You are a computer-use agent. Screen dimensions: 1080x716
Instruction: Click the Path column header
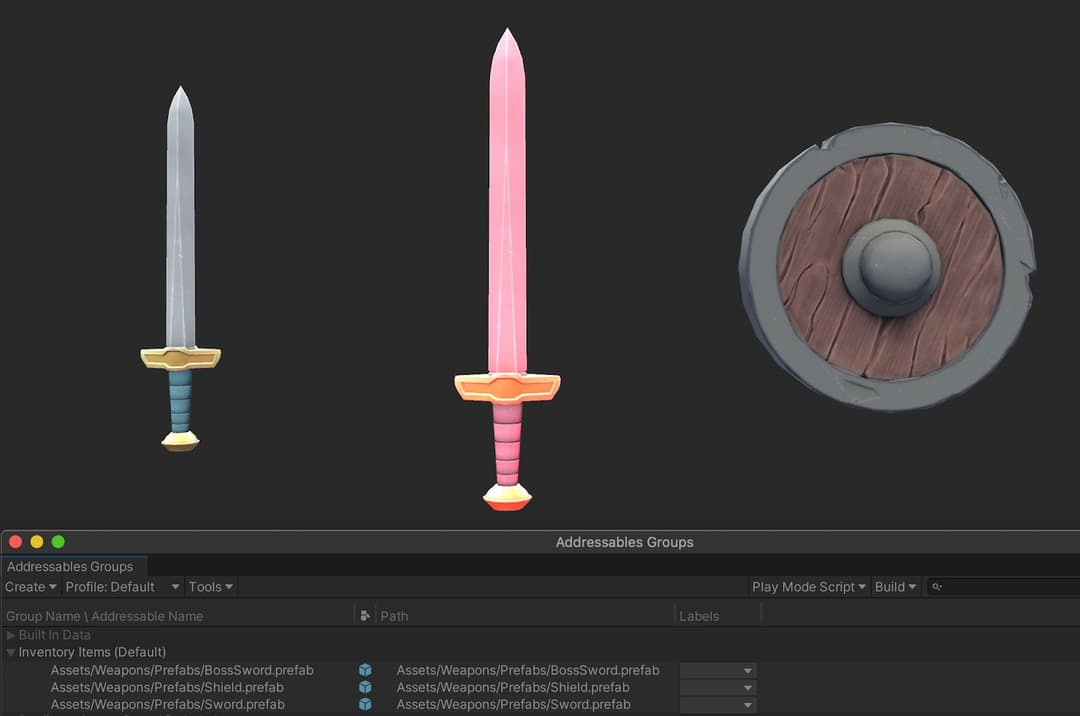coord(394,616)
